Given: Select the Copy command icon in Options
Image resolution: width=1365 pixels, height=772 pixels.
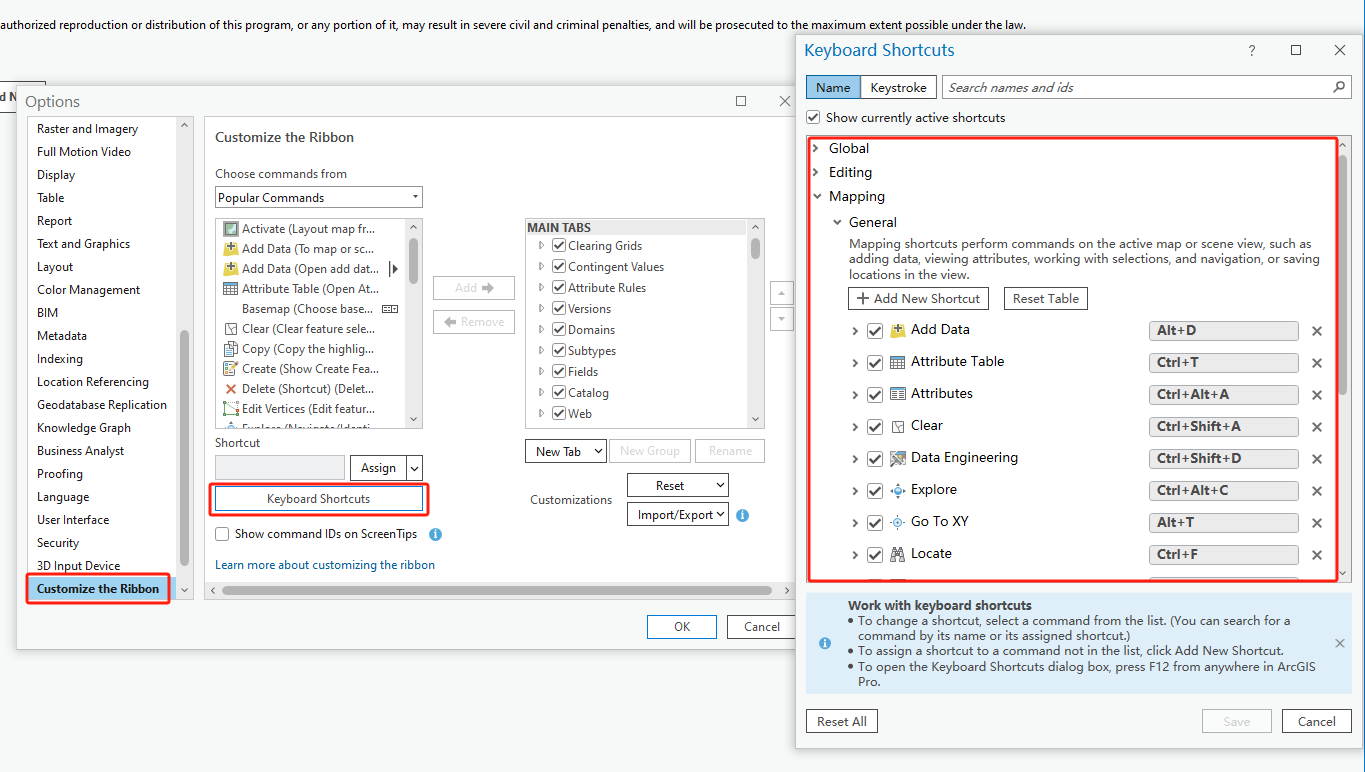Looking at the screenshot, I should 231,349.
